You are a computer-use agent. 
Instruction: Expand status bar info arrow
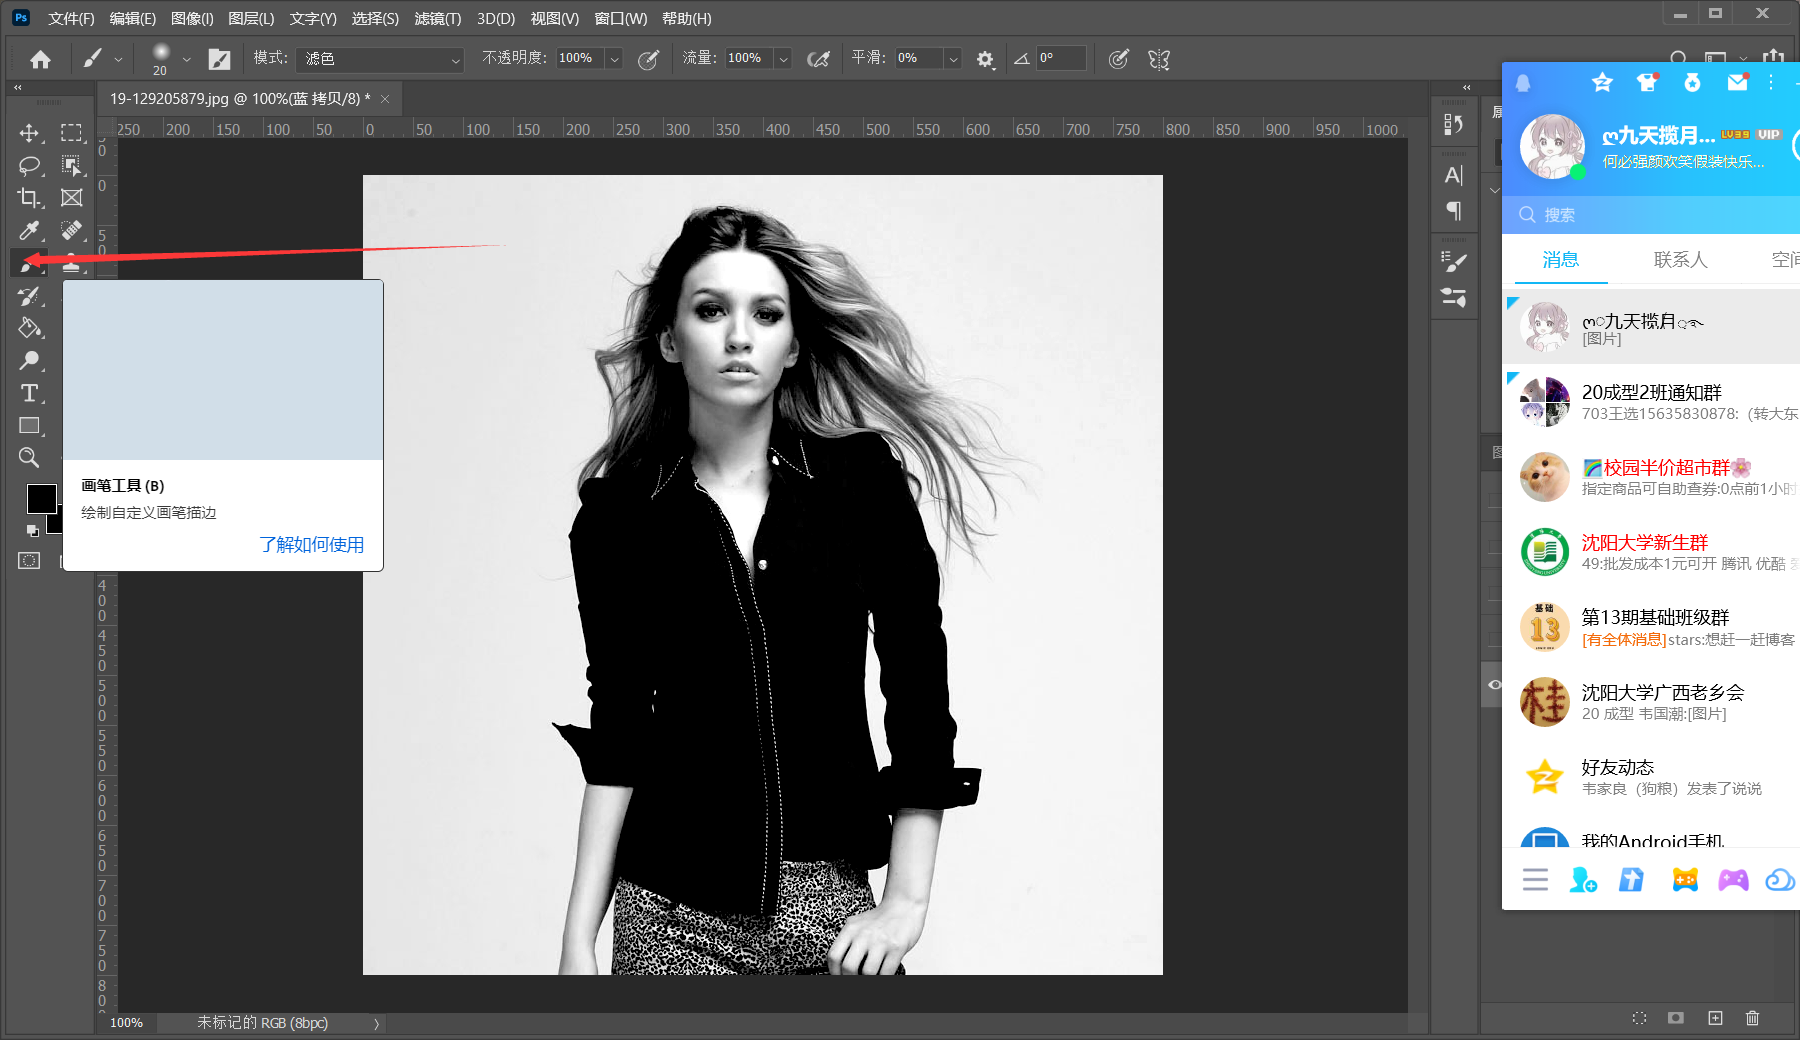(376, 1024)
